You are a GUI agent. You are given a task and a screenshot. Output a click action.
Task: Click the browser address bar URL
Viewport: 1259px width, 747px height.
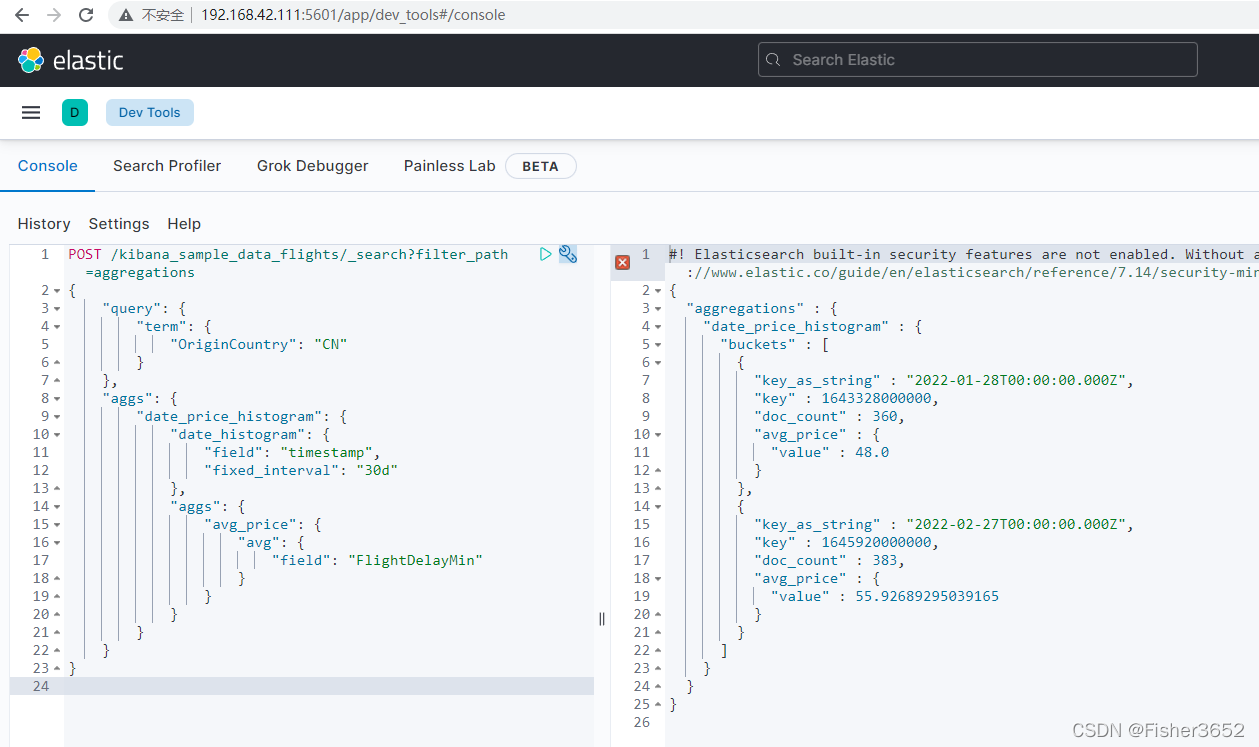coord(352,15)
